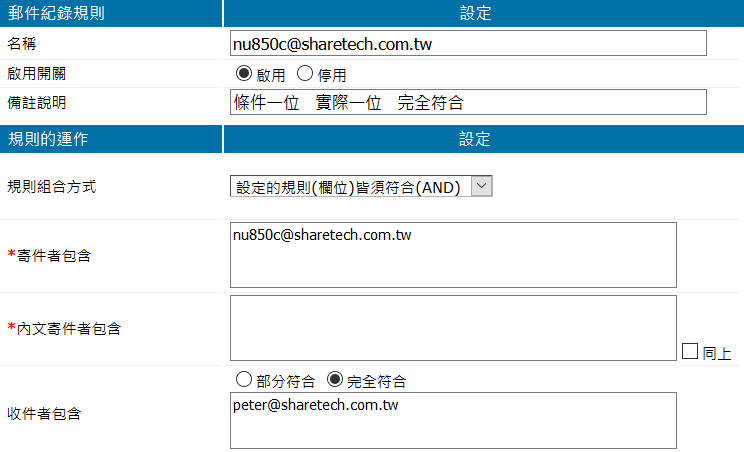Choose the 完全符合 radio option
Image resolution: width=744 pixels, height=452 pixels.
click(x=336, y=380)
